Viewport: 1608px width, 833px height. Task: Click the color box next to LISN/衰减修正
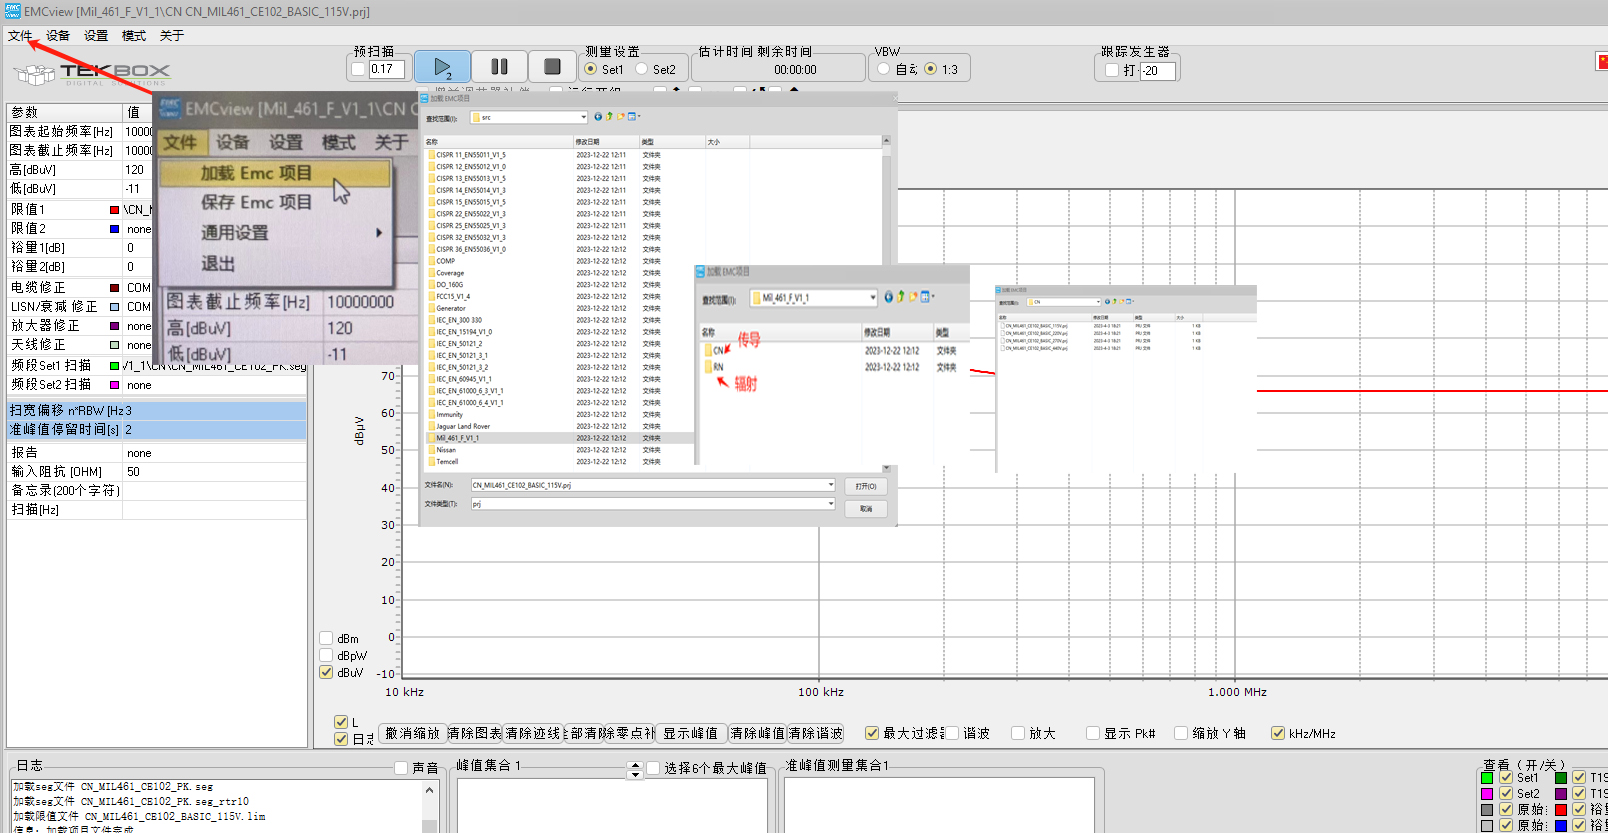click(x=114, y=307)
